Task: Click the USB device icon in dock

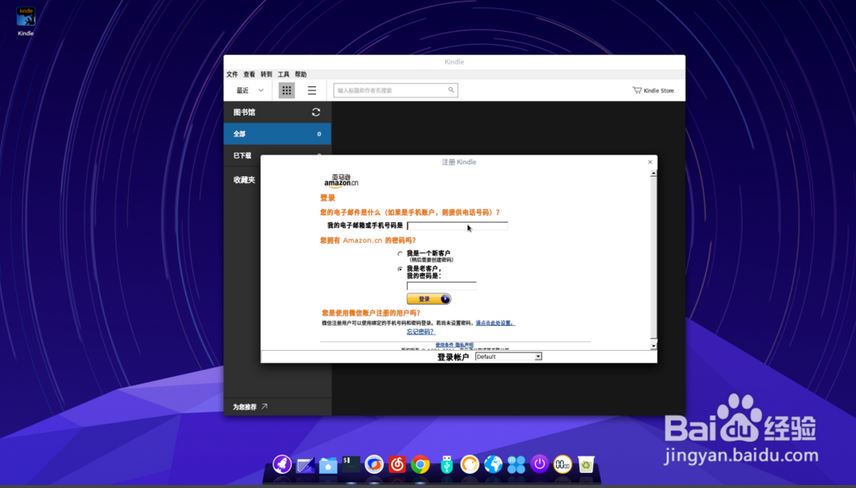Action: pyautogui.click(x=447, y=465)
